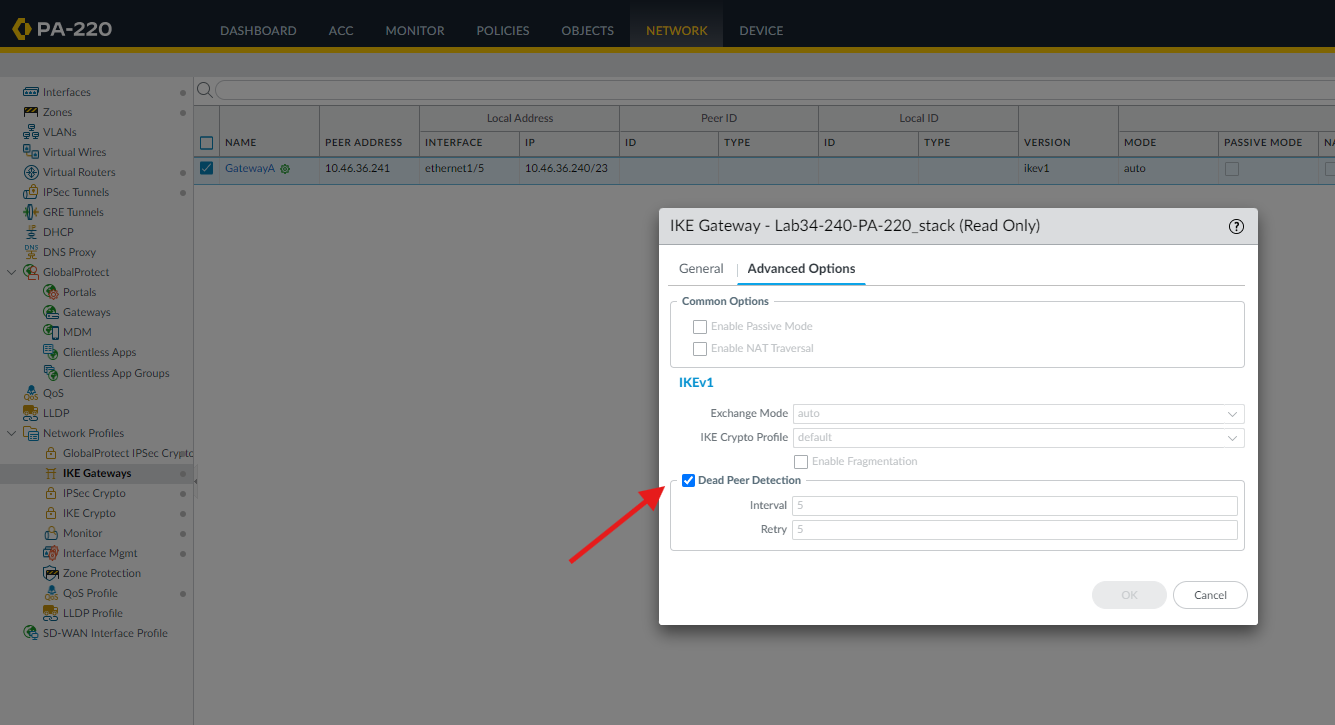Click the Interfaces icon in sidebar

[31, 92]
